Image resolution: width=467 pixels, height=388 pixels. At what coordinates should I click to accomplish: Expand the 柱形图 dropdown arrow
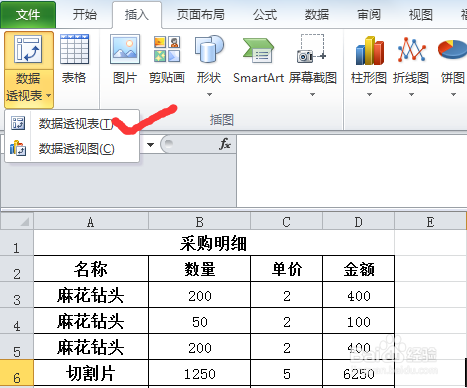click(x=369, y=95)
